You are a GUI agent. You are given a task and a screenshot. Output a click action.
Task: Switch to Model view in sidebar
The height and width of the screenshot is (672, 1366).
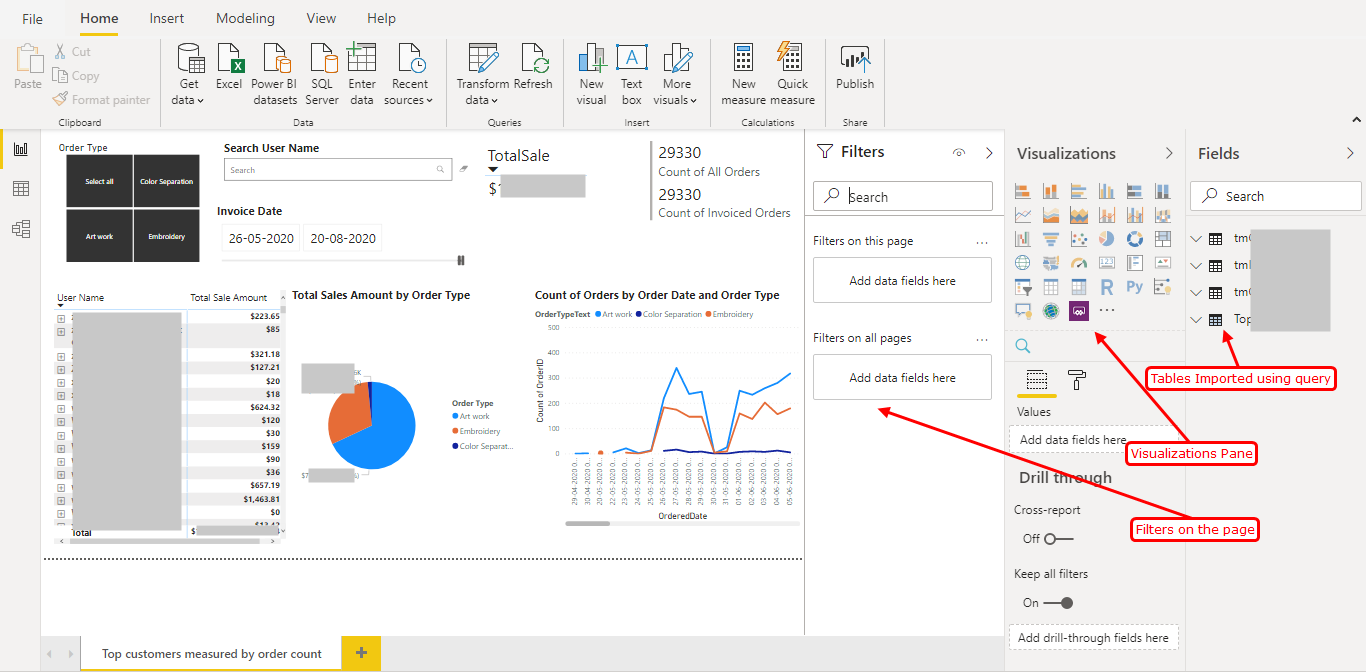coord(21,229)
